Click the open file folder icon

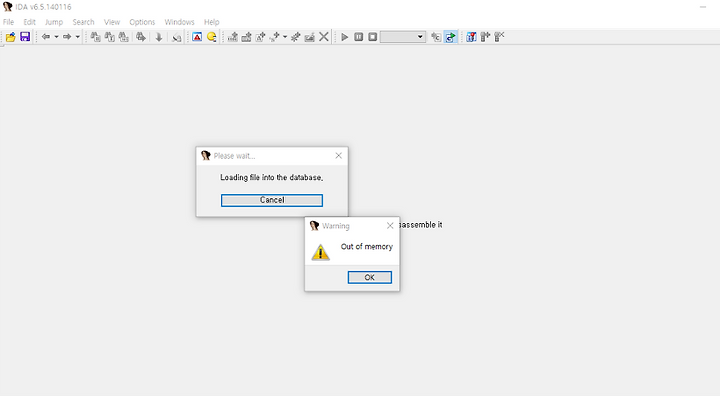point(11,37)
